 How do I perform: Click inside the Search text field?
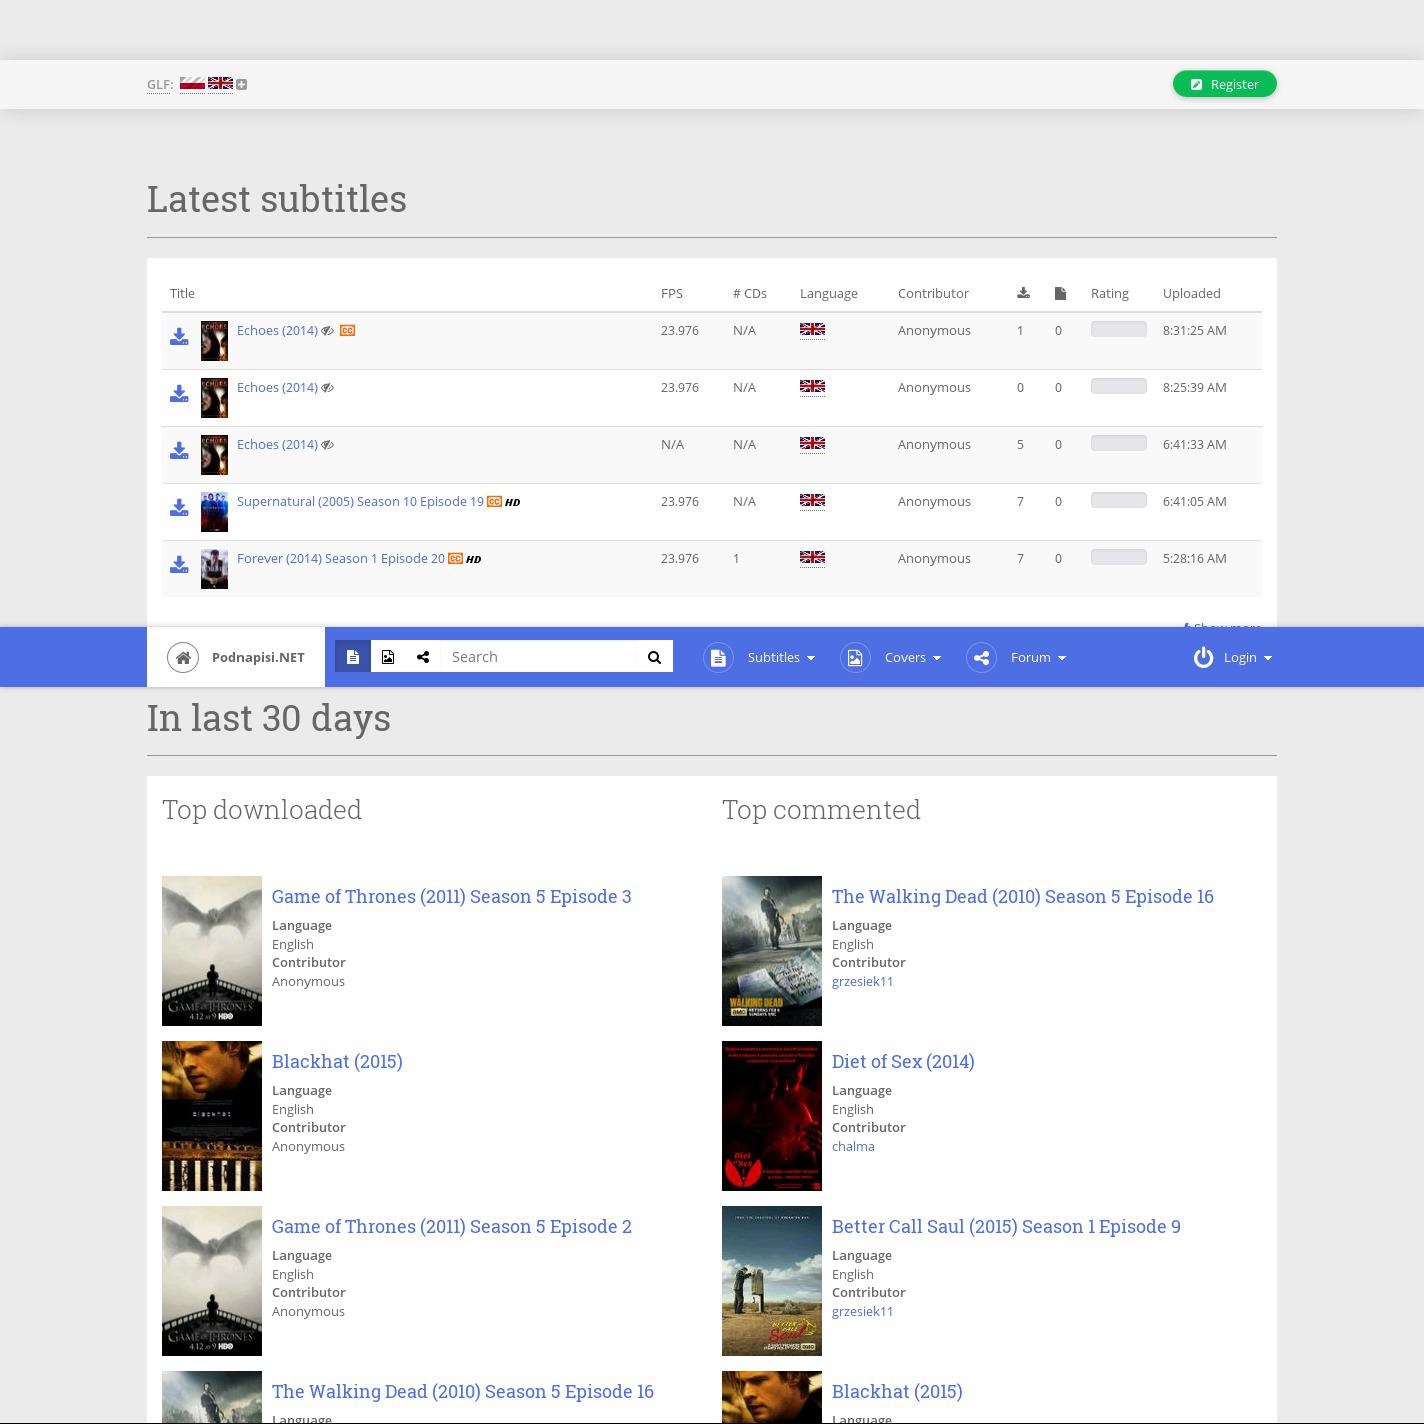pyautogui.click(x=538, y=657)
